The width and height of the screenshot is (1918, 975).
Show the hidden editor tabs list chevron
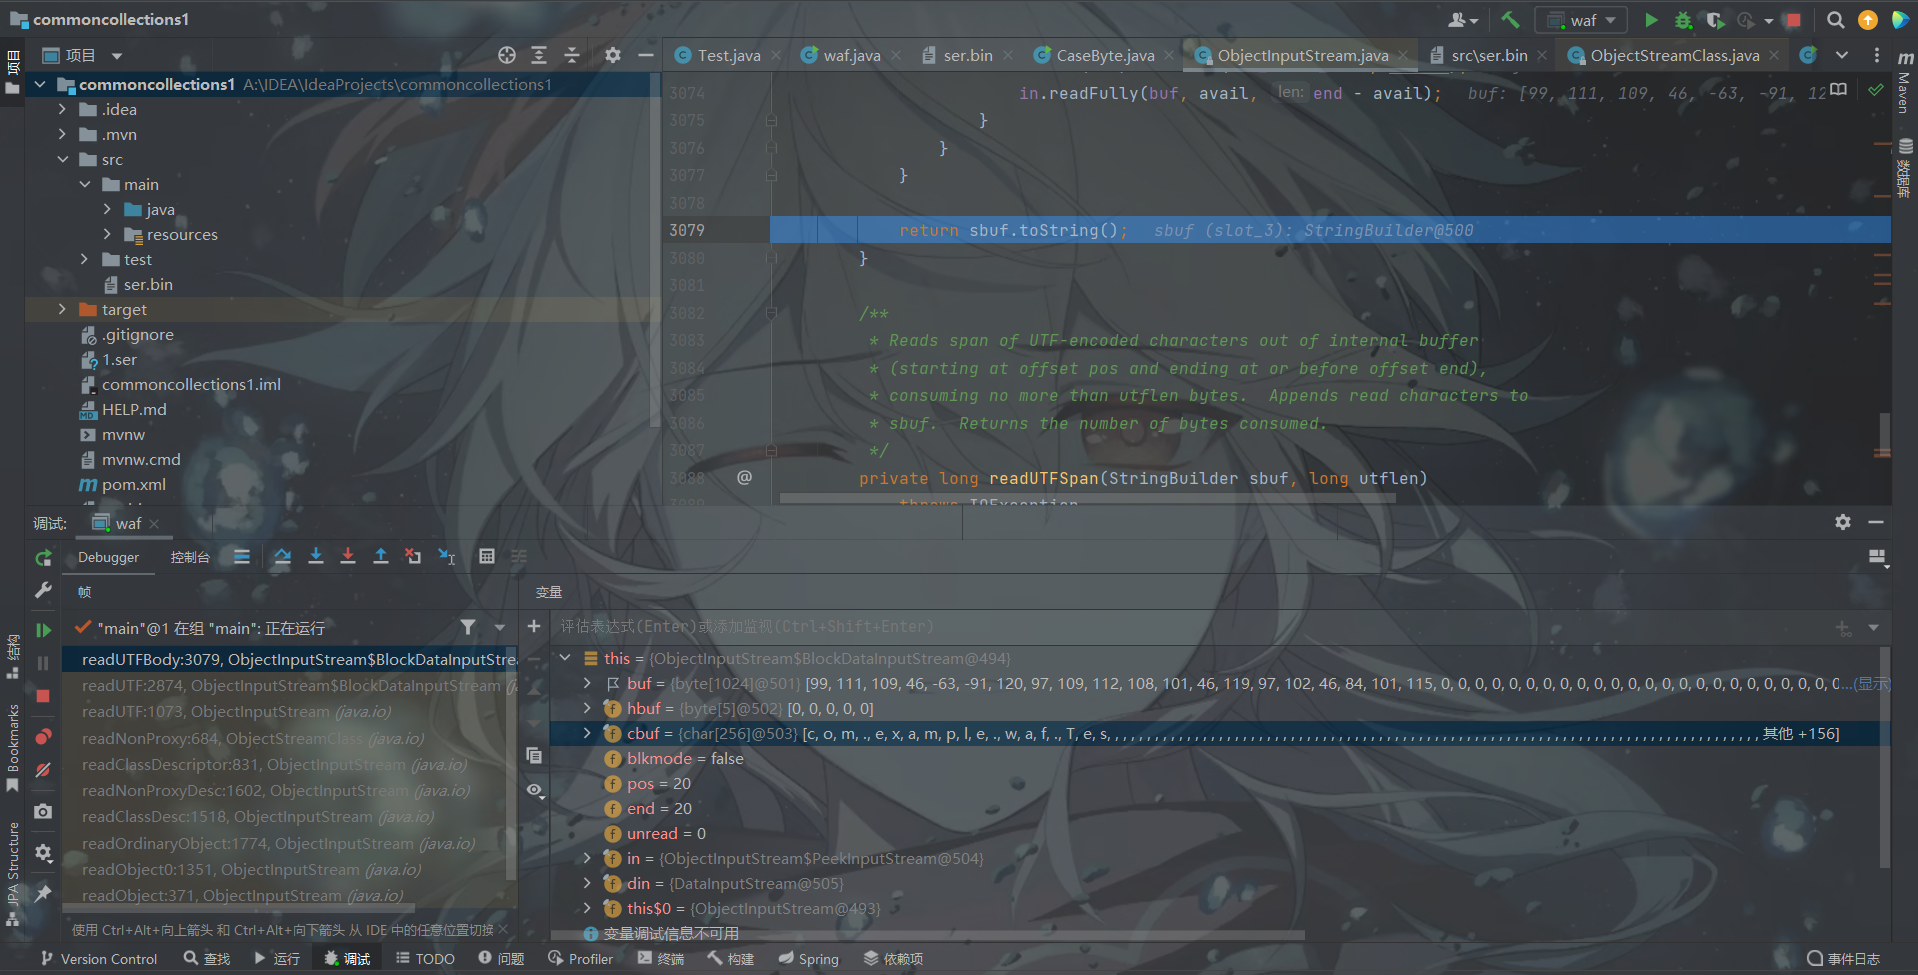(1842, 55)
